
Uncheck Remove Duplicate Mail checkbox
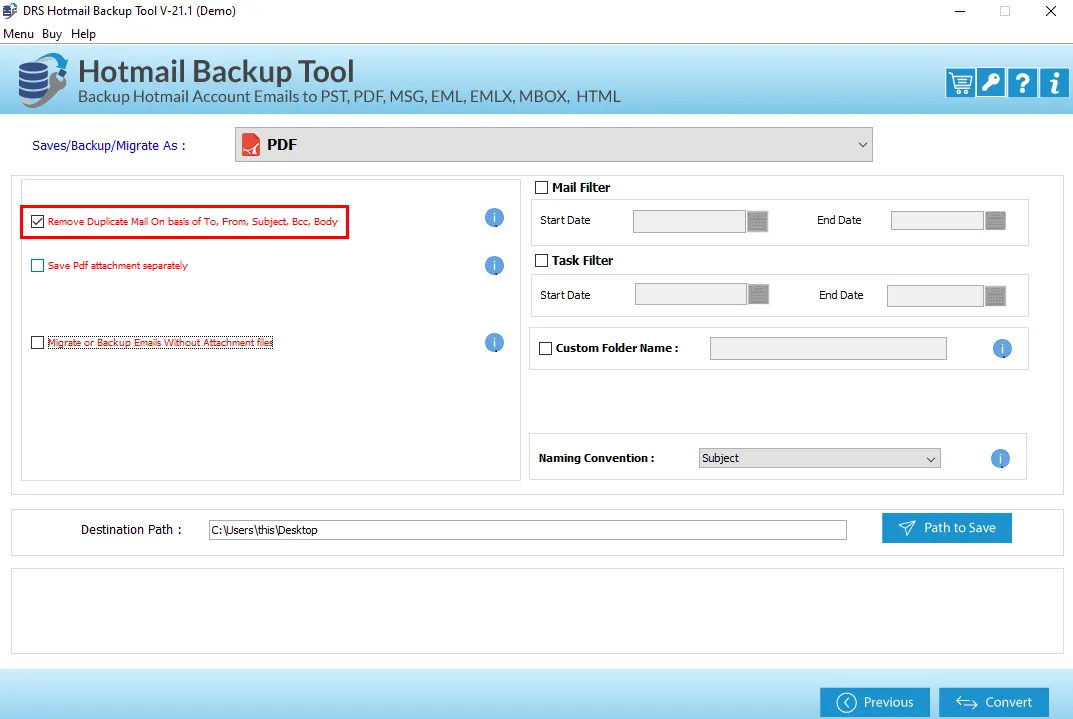tap(38, 222)
